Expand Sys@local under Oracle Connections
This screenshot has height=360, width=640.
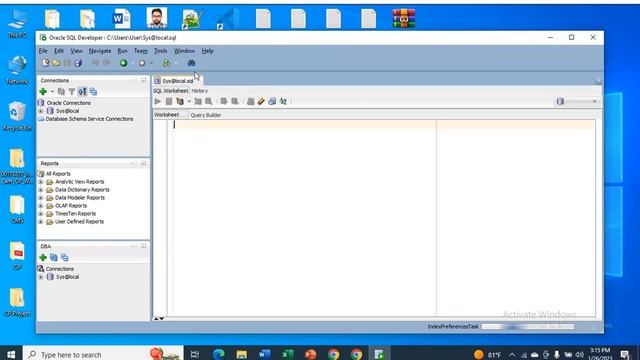click(40, 111)
